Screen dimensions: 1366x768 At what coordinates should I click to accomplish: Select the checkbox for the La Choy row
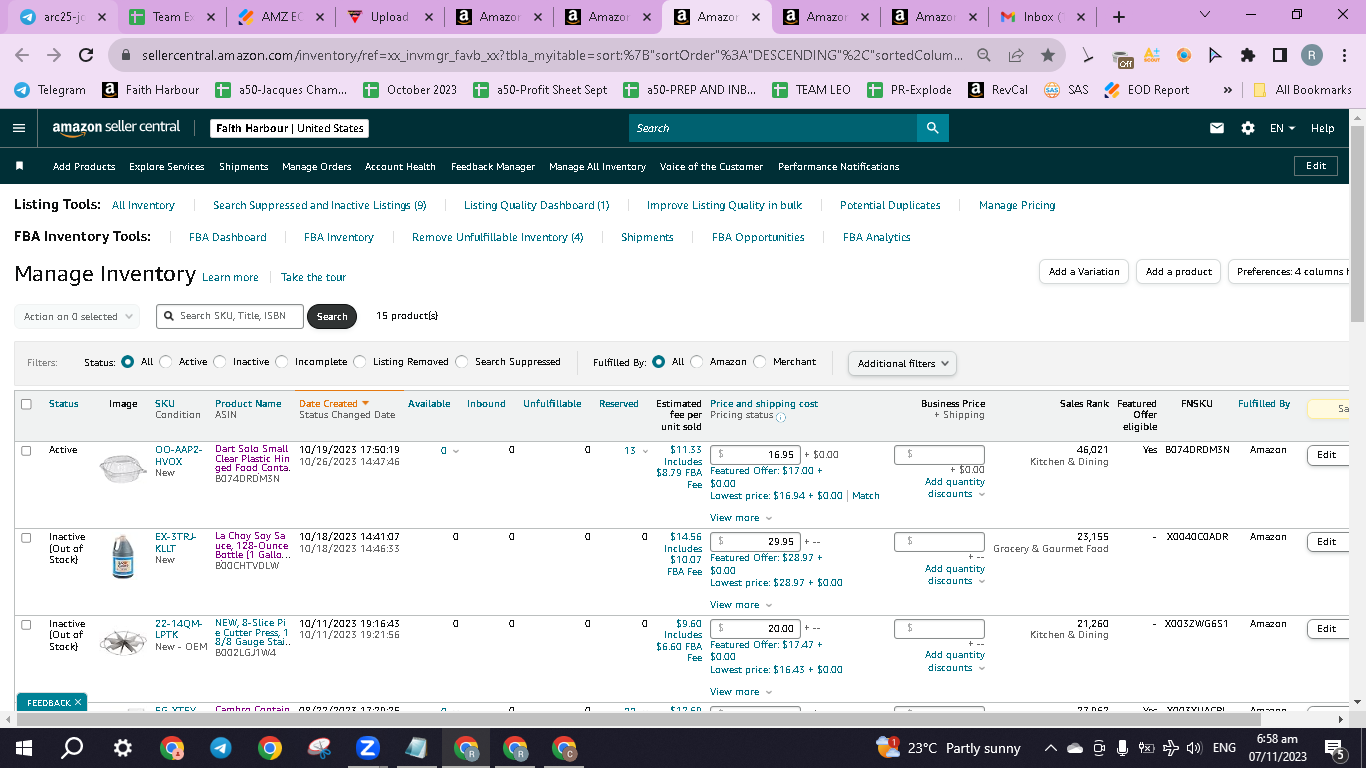pos(26,538)
